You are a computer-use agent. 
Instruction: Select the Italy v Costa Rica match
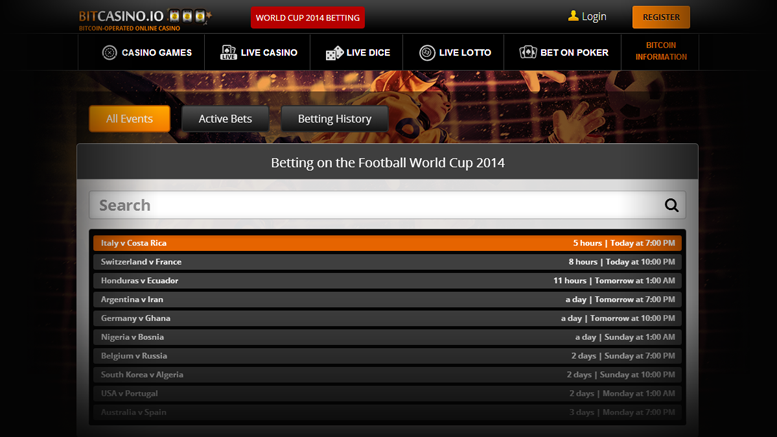(x=388, y=243)
